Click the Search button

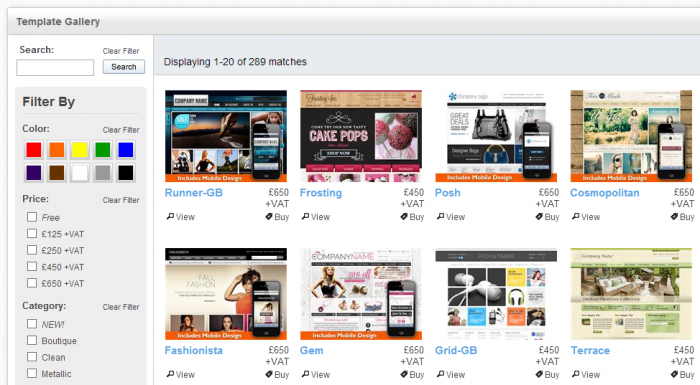pos(124,67)
